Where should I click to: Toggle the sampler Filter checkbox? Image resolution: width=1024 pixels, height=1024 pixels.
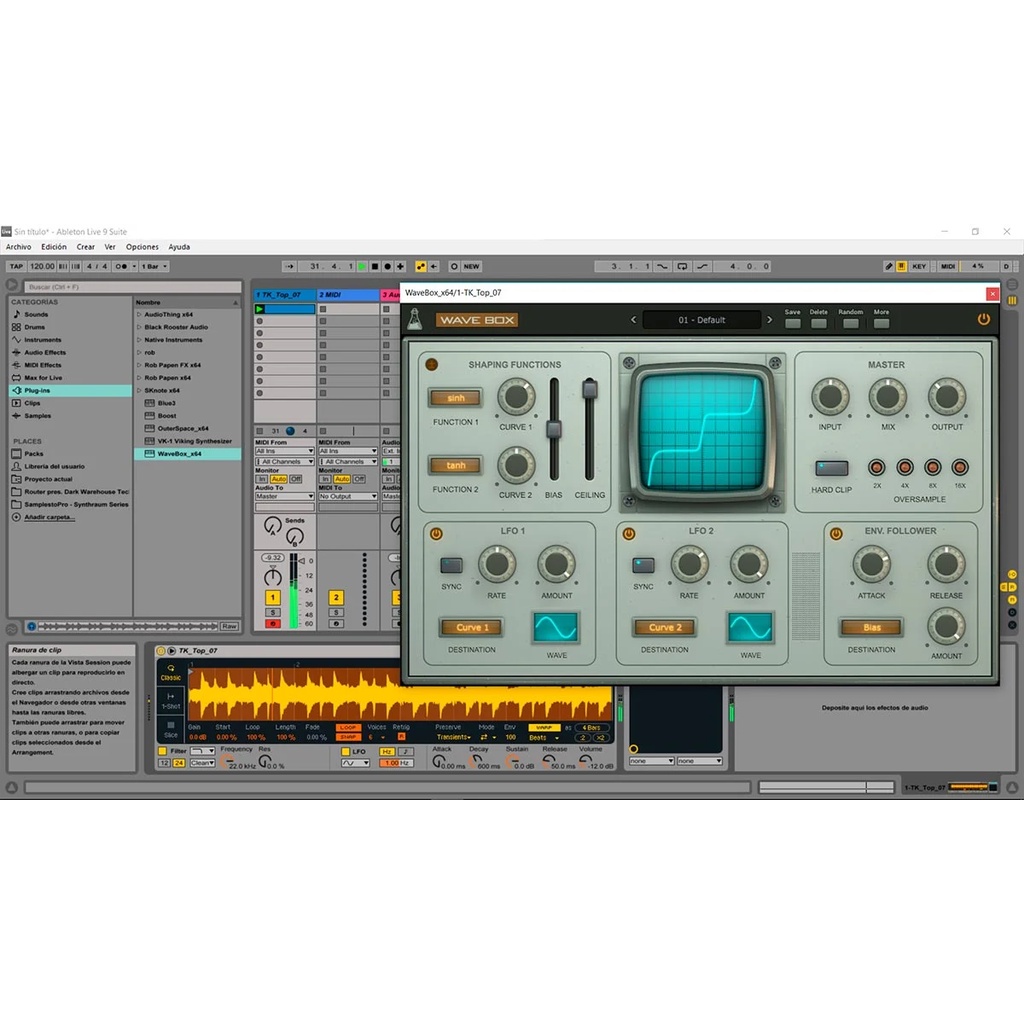coord(163,751)
